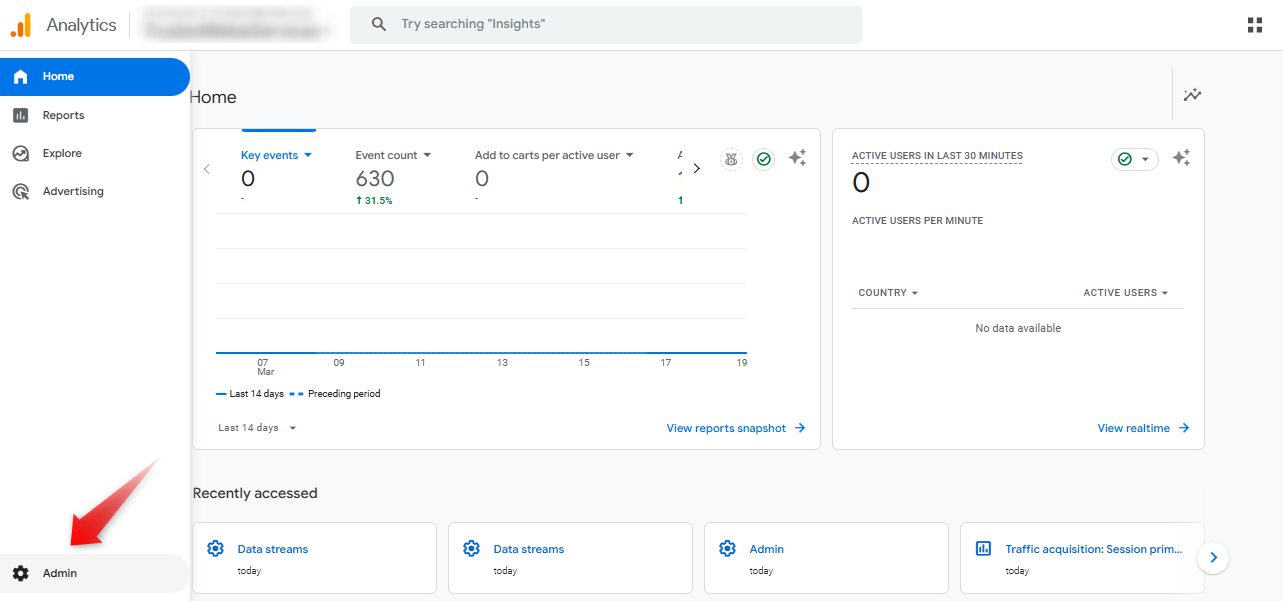Open the Admin settings
1283x601 pixels.
point(94,573)
